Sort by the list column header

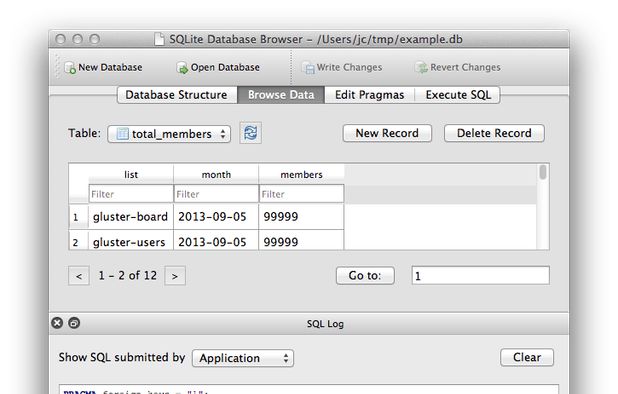pos(131,175)
